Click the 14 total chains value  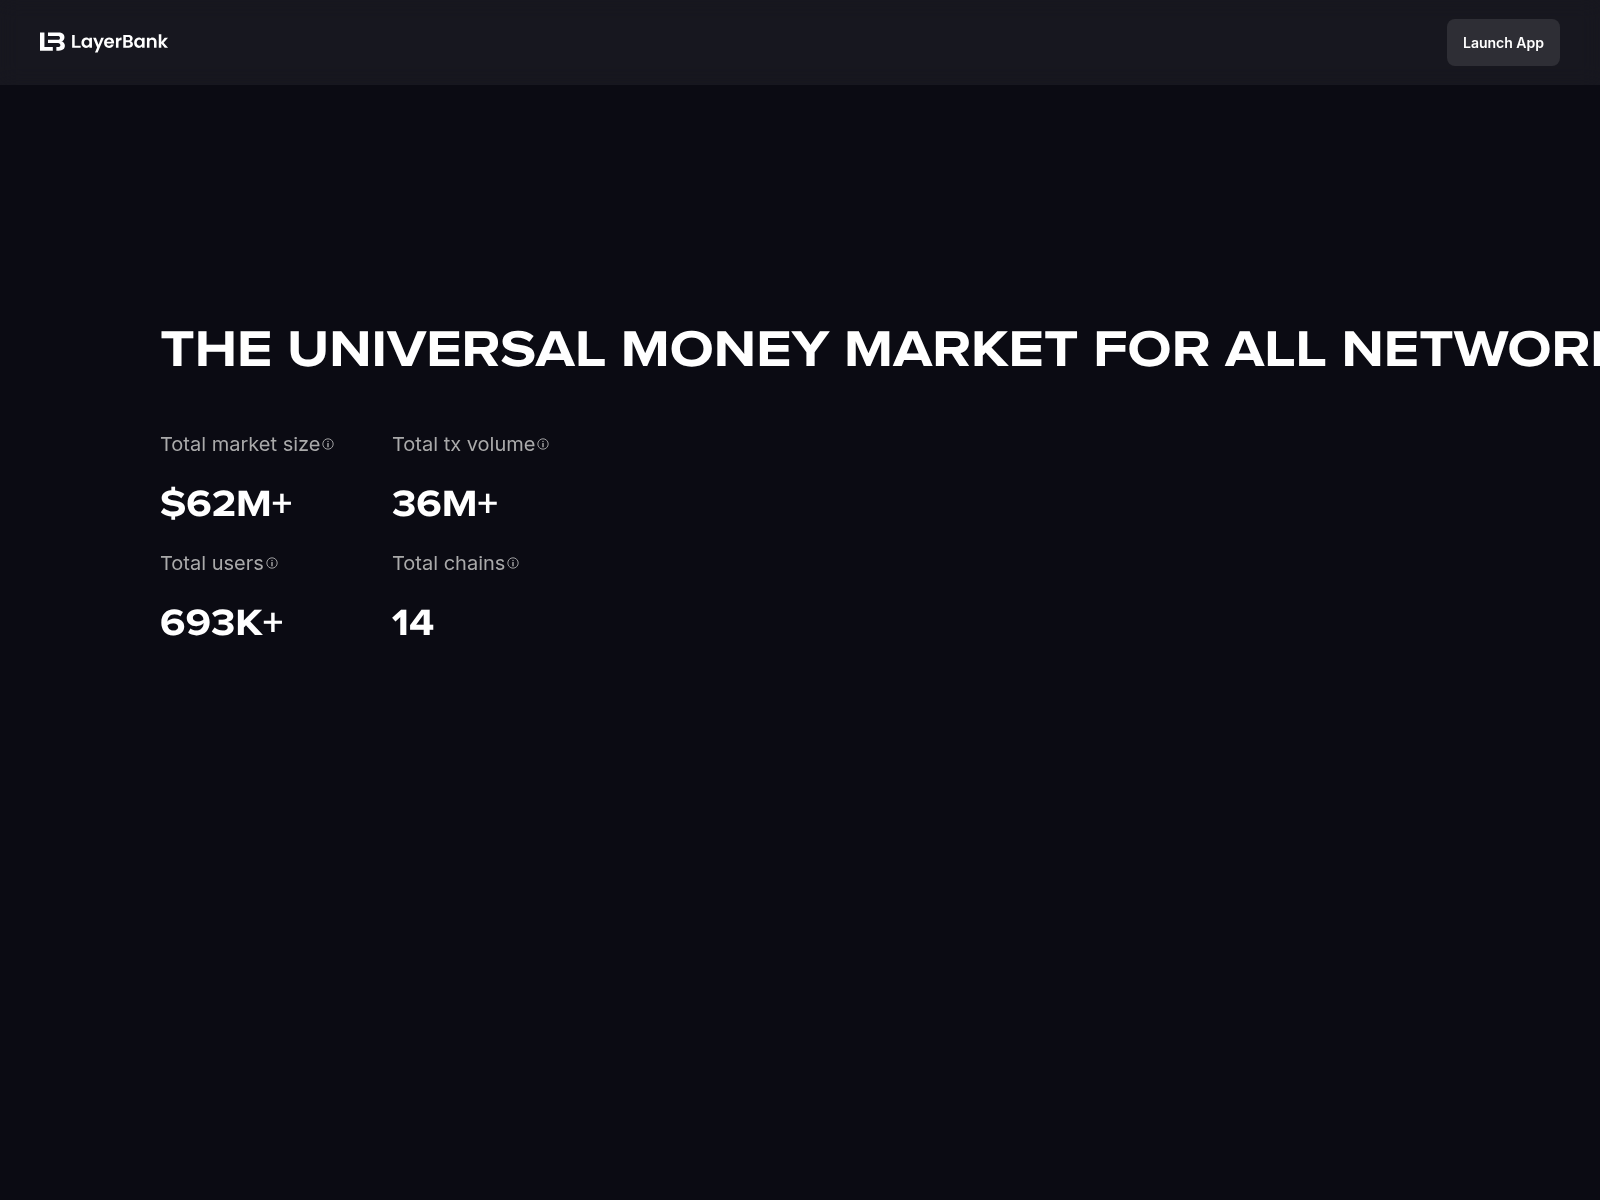coord(412,622)
